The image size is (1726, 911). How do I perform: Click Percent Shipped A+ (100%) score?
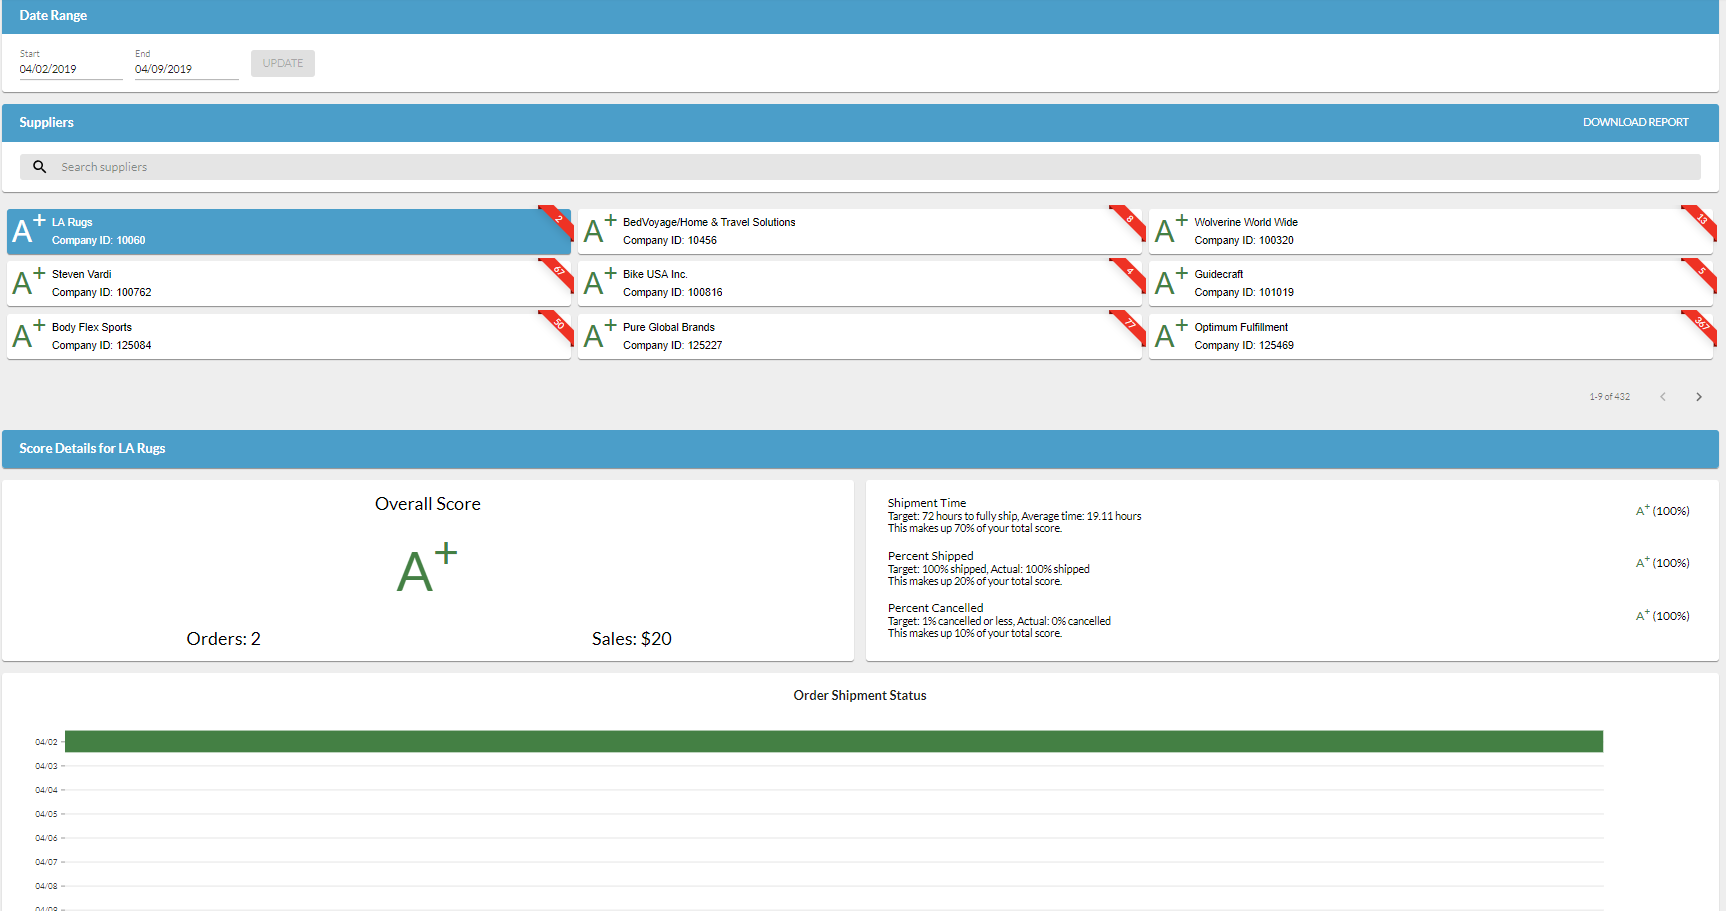pos(1662,562)
